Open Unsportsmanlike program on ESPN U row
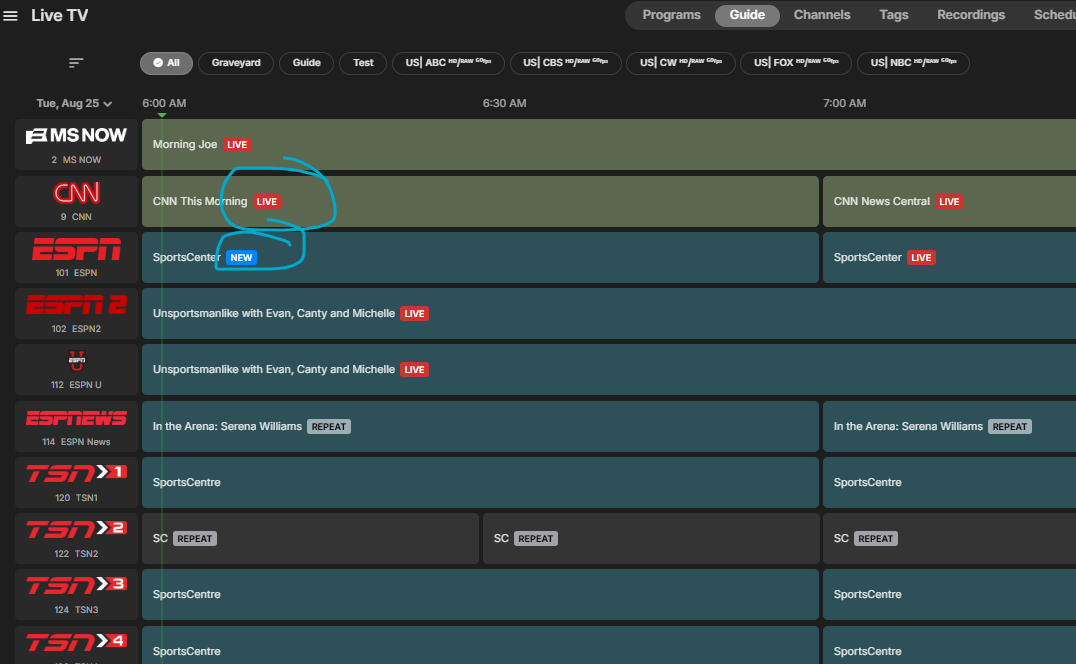 [609, 369]
